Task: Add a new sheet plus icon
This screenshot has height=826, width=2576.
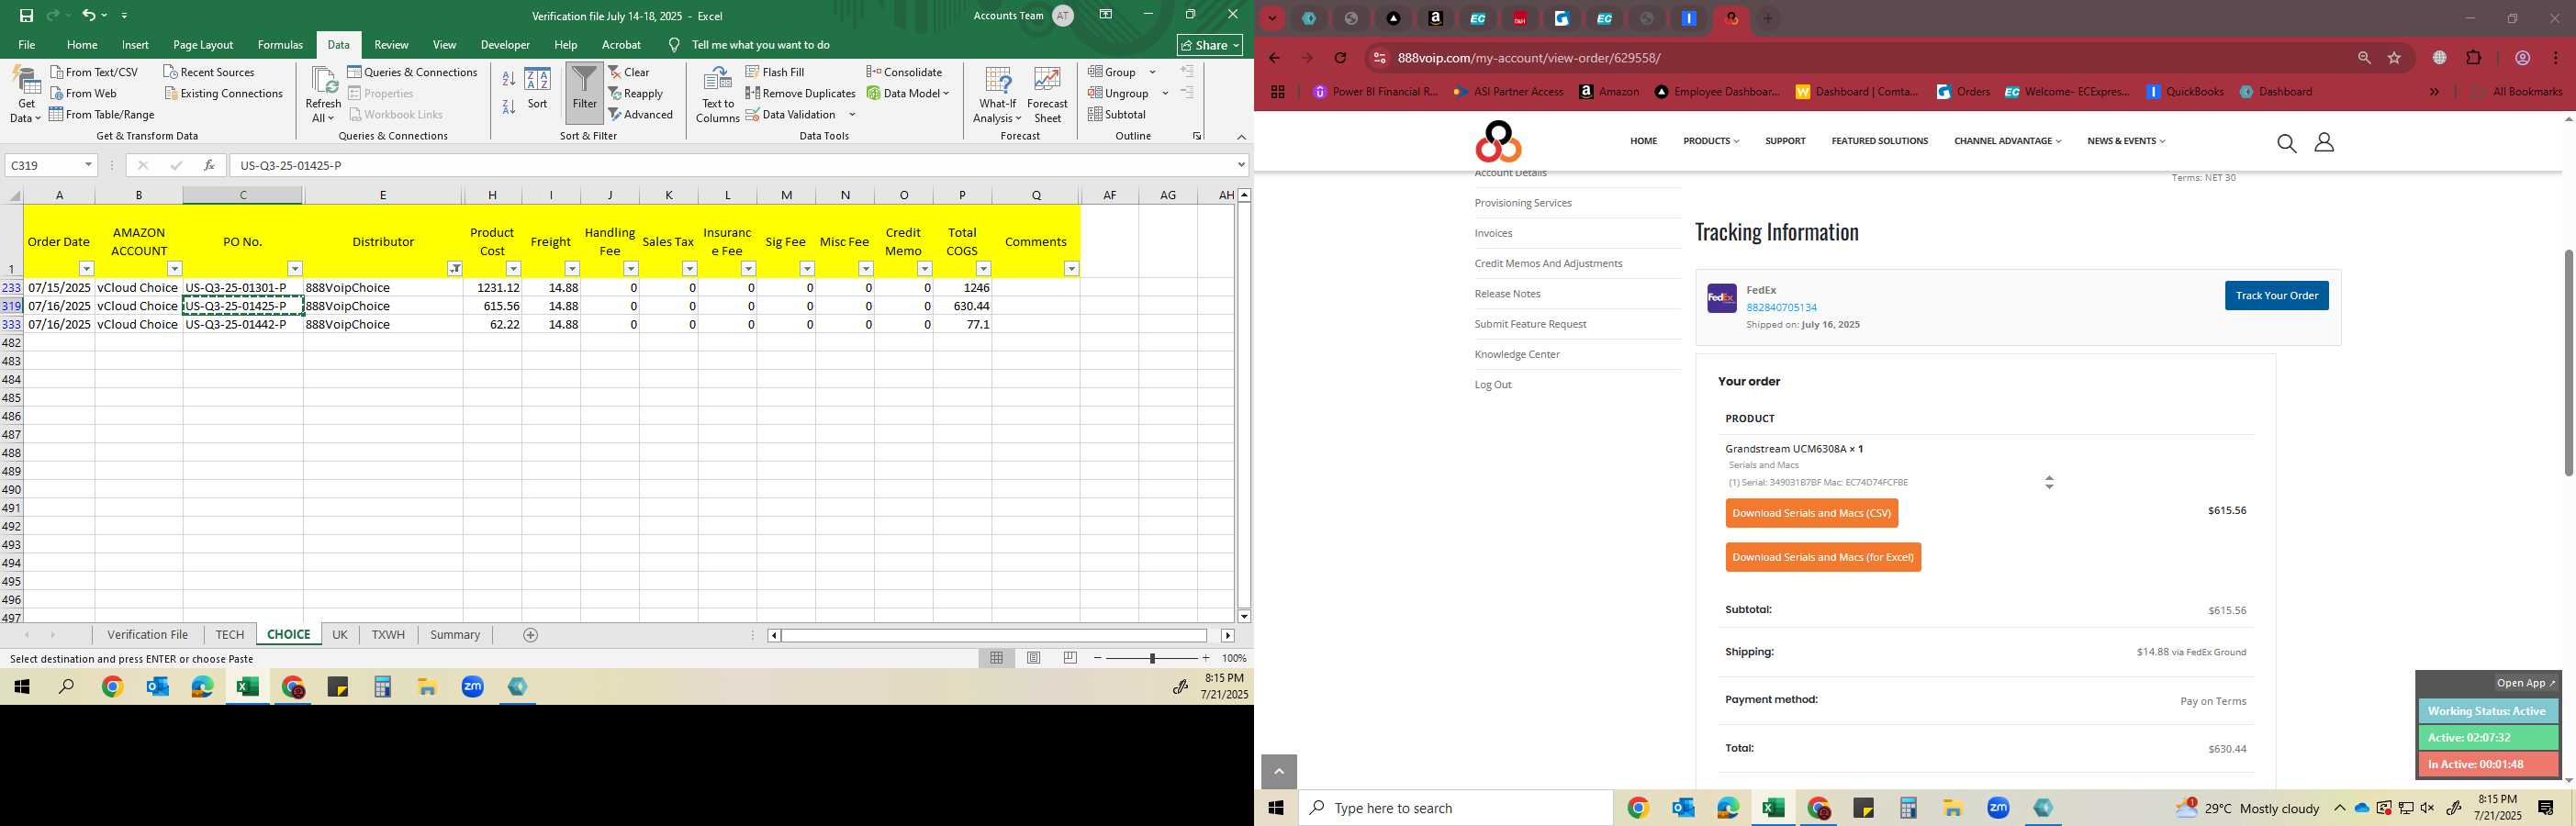Action: pos(531,635)
